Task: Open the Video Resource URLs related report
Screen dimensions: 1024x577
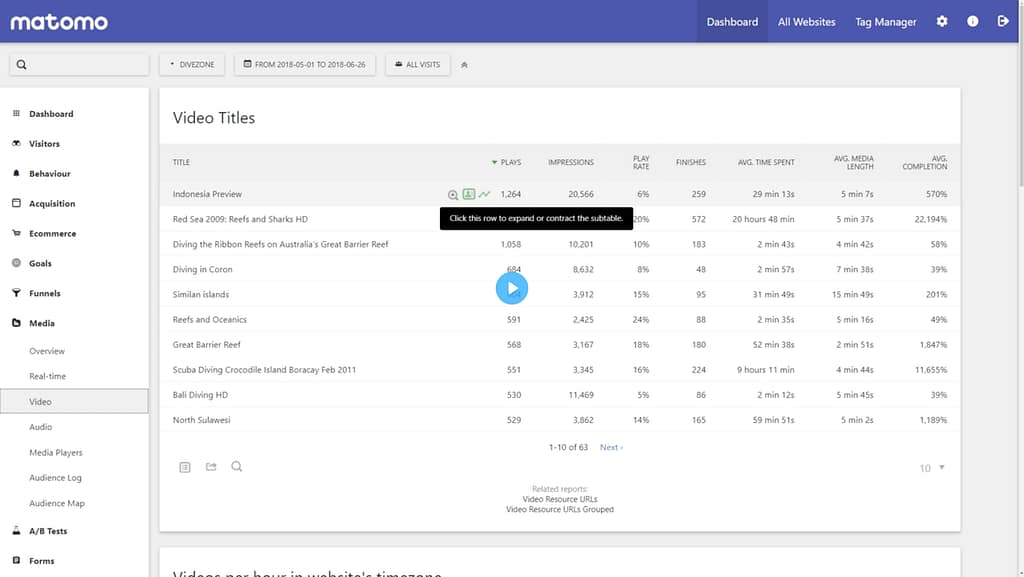Action: [x=559, y=498]
